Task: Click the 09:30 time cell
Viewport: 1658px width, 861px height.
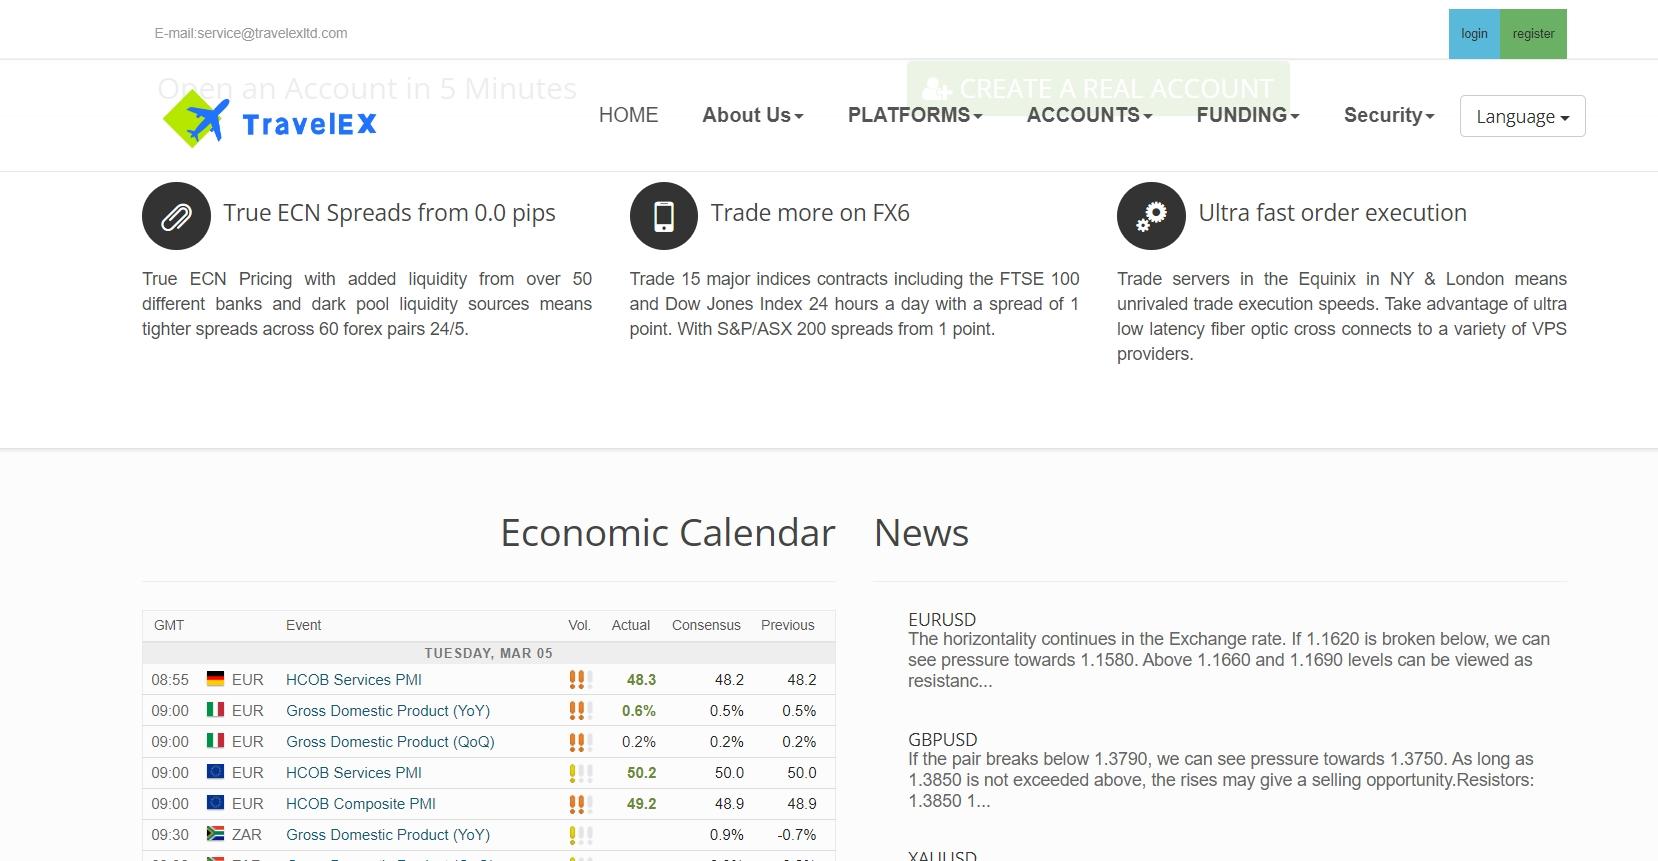Action: coord(170,835)
